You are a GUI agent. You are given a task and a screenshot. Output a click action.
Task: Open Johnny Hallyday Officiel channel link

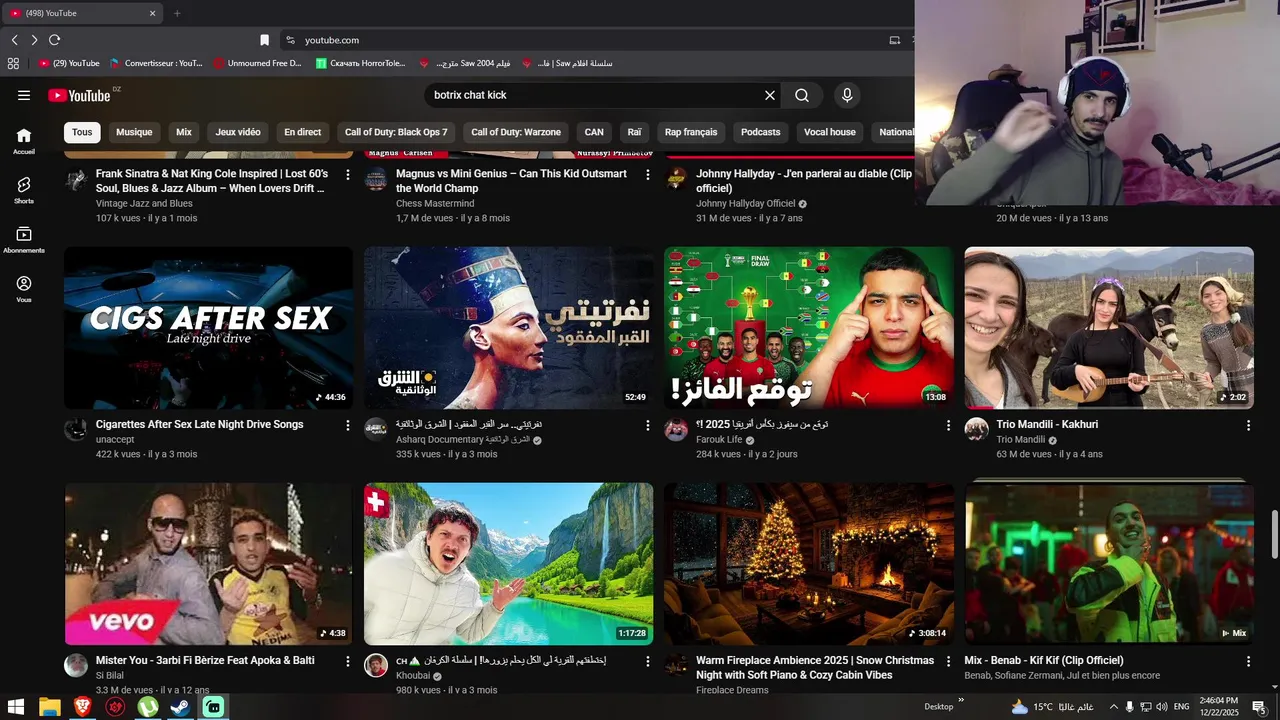click(746, 203)
